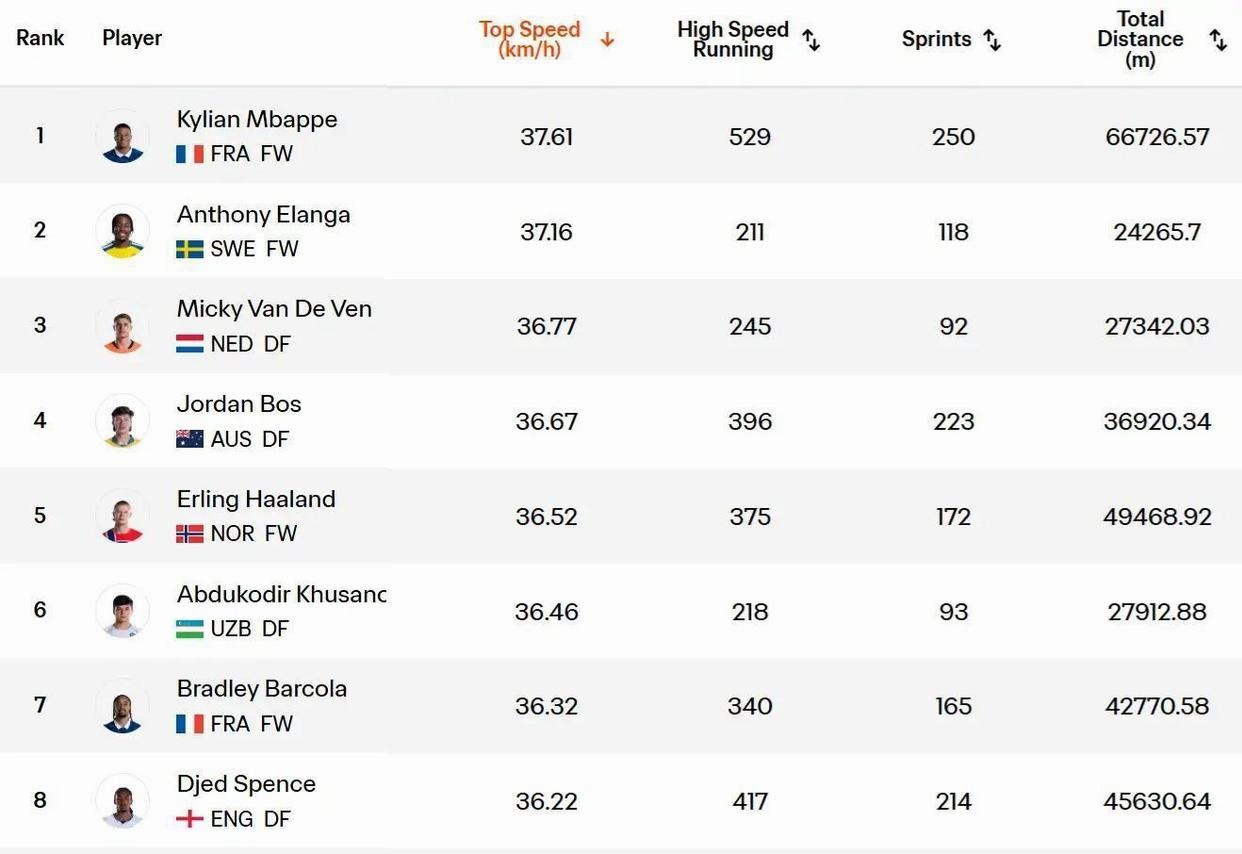The width and height of the screenshot is (1242, 854).
Task: Click Micky Van De Ven's avatar photo
Action: click(123, 326)
